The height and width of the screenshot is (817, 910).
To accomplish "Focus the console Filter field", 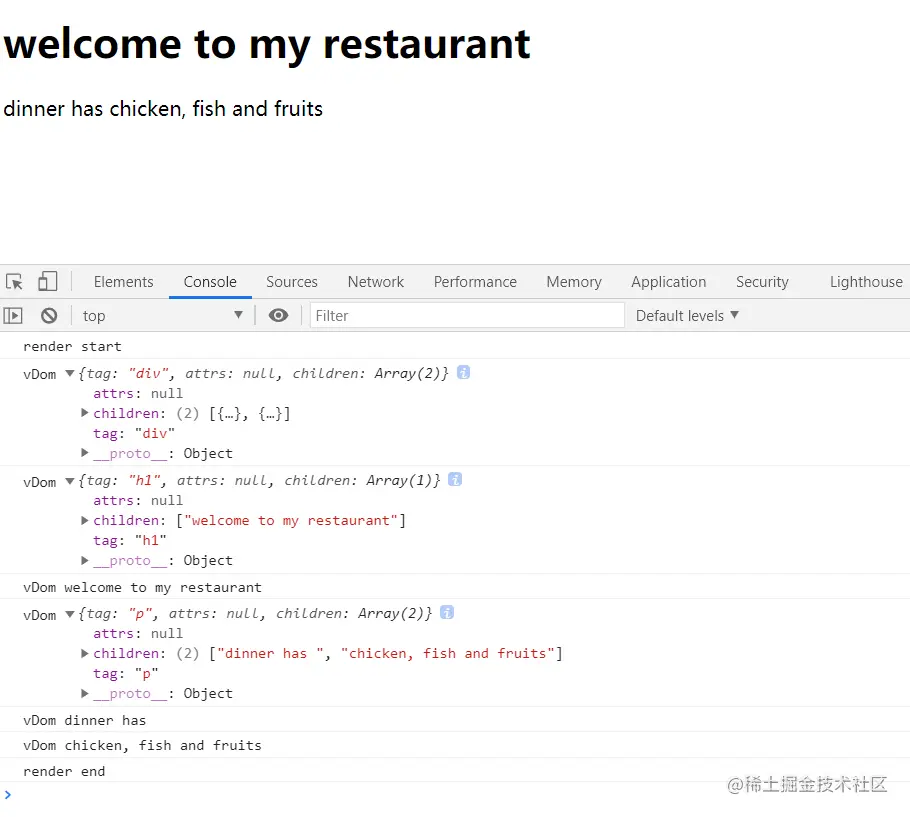I will 467,316.
